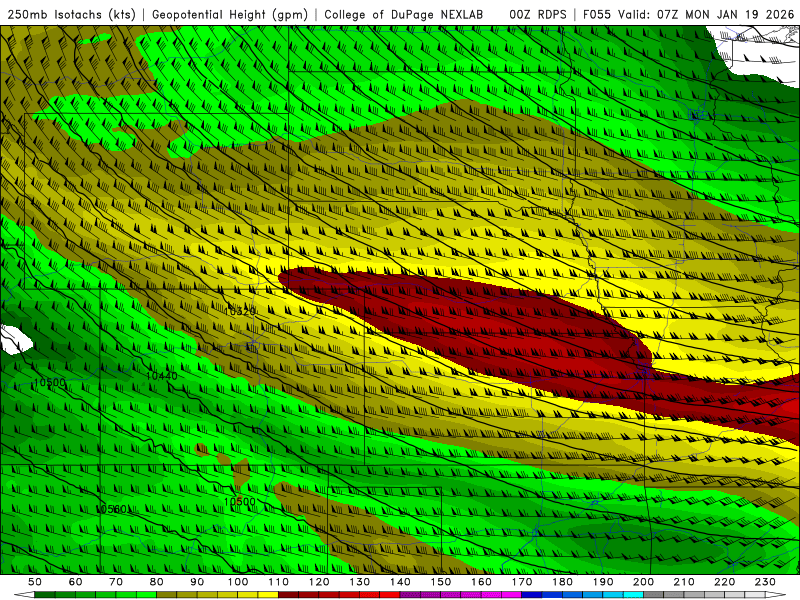Click the 230 value on color scale
This screenshot has width=800, height=600.
[x=765, y=582]
